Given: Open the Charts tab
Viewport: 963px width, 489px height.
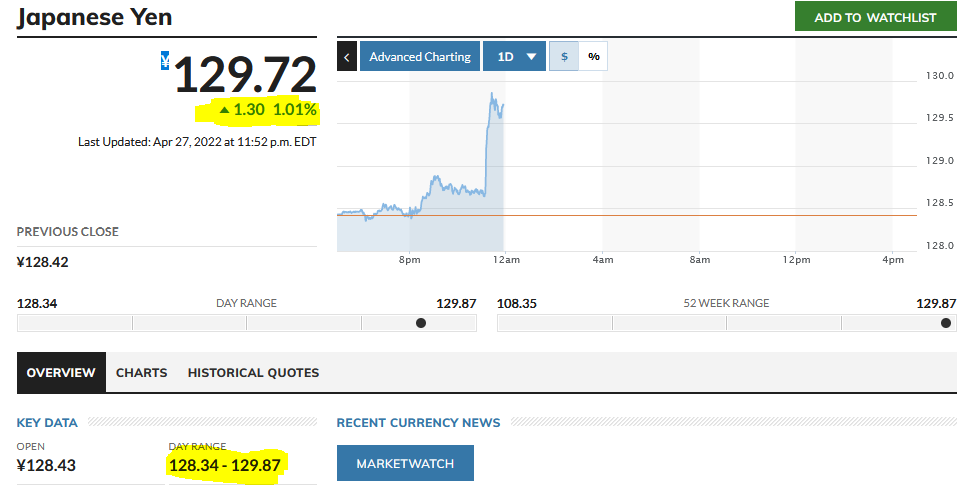Looking at the screenshot, I should [141, 373].
